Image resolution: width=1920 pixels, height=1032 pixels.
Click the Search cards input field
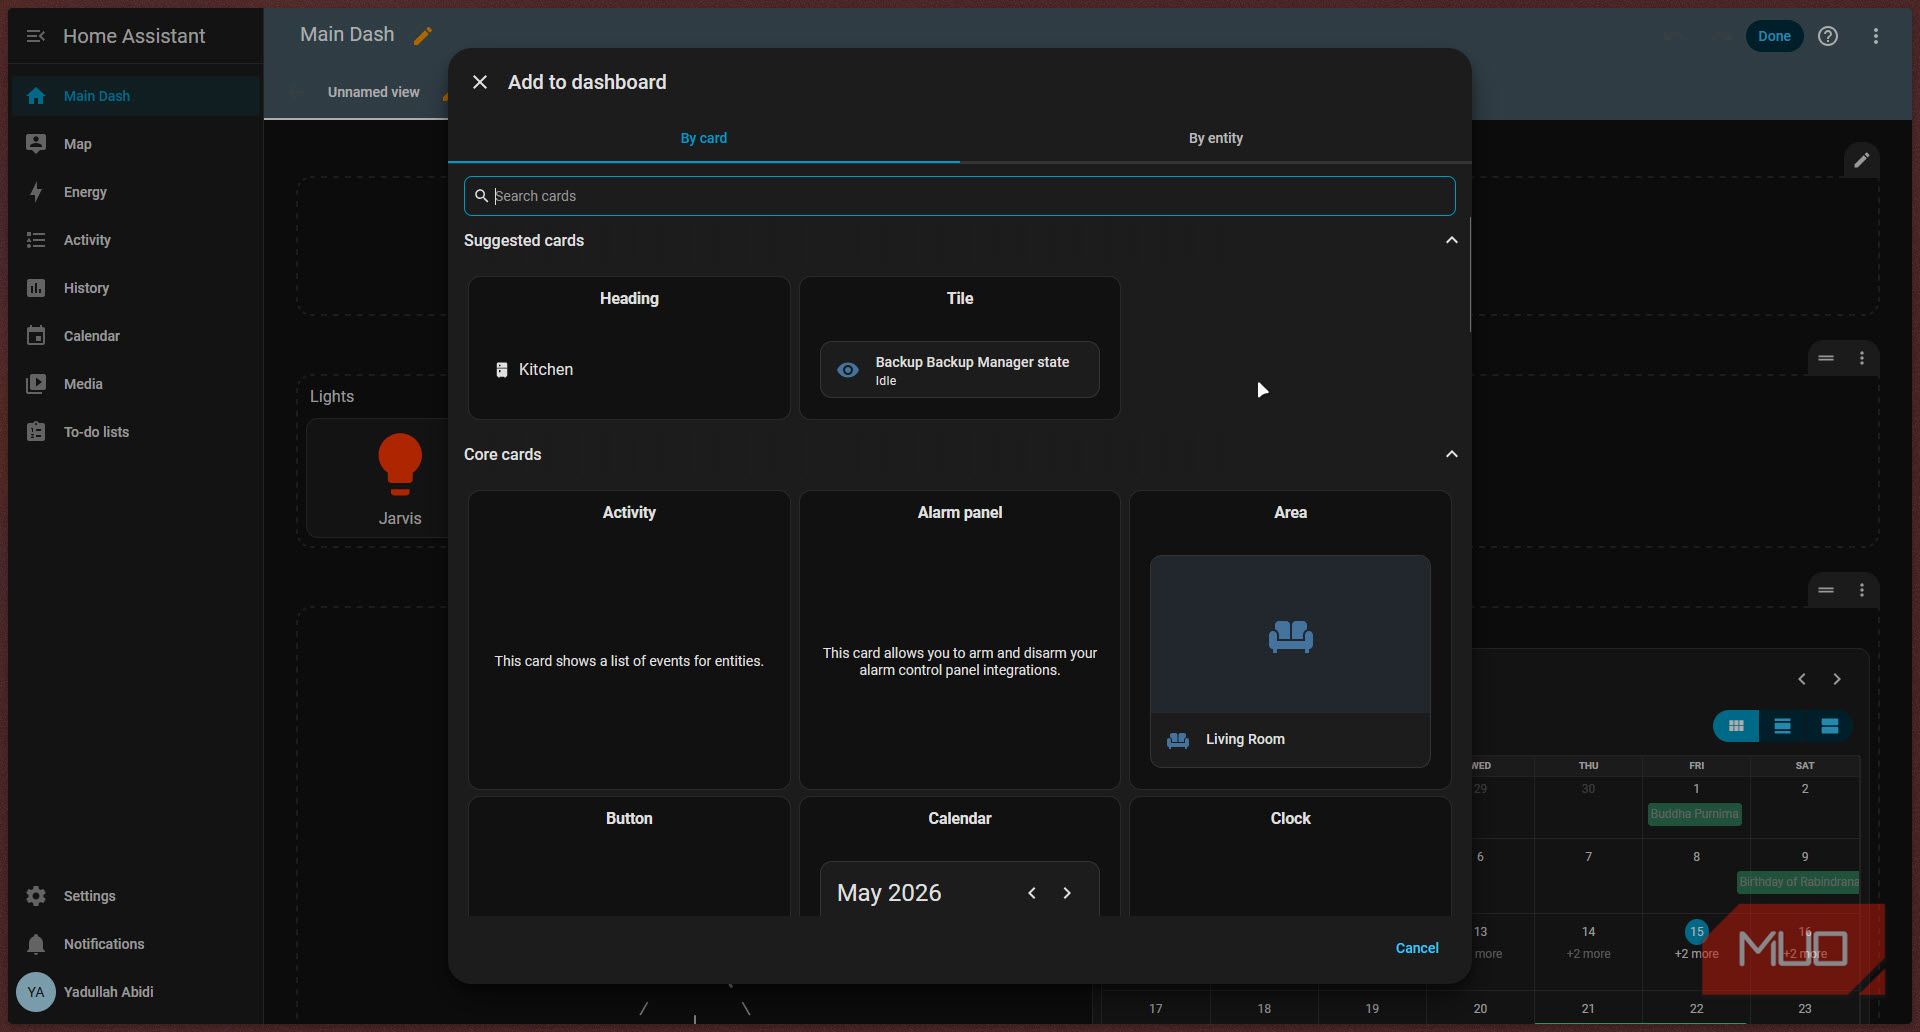click(x=959, y=196)
